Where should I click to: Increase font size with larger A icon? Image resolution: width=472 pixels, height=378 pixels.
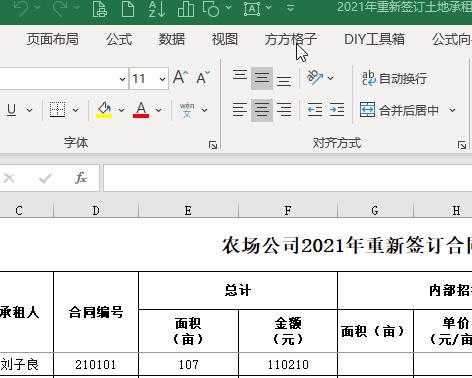pos(181,77)
